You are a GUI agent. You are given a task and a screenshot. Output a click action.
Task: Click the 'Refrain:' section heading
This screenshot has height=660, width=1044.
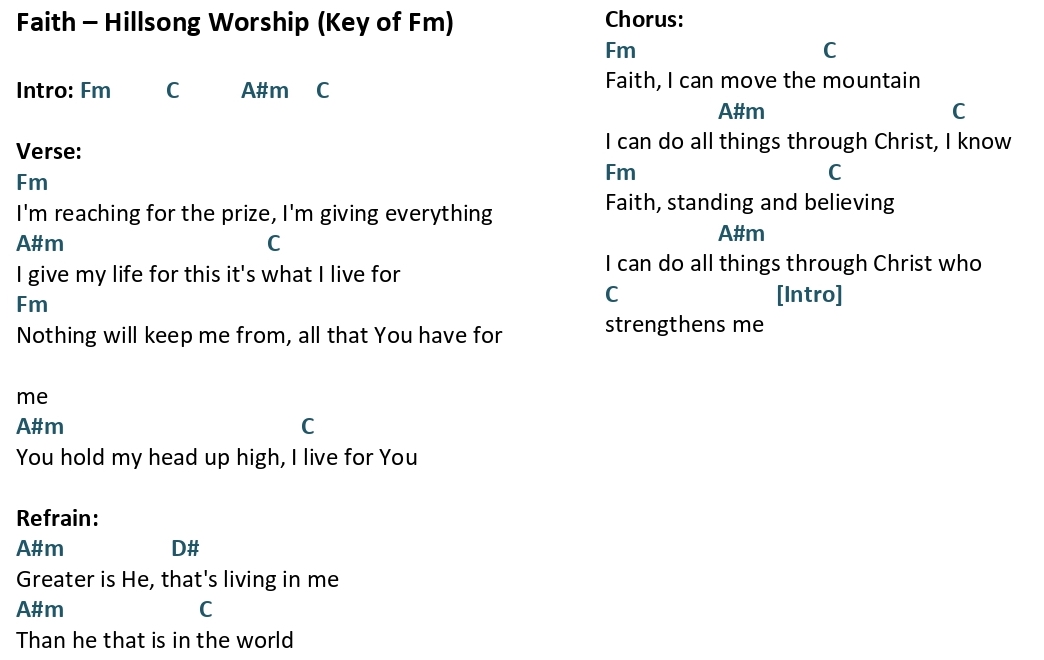tap(57, 518)
